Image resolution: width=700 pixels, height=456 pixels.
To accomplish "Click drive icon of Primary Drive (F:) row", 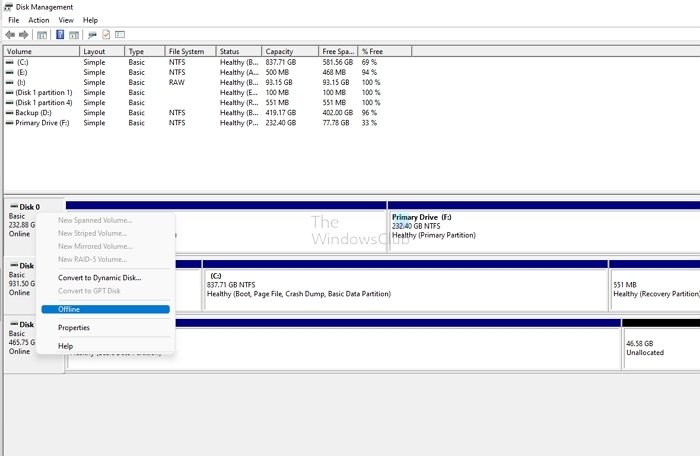I will pos(9,123).
